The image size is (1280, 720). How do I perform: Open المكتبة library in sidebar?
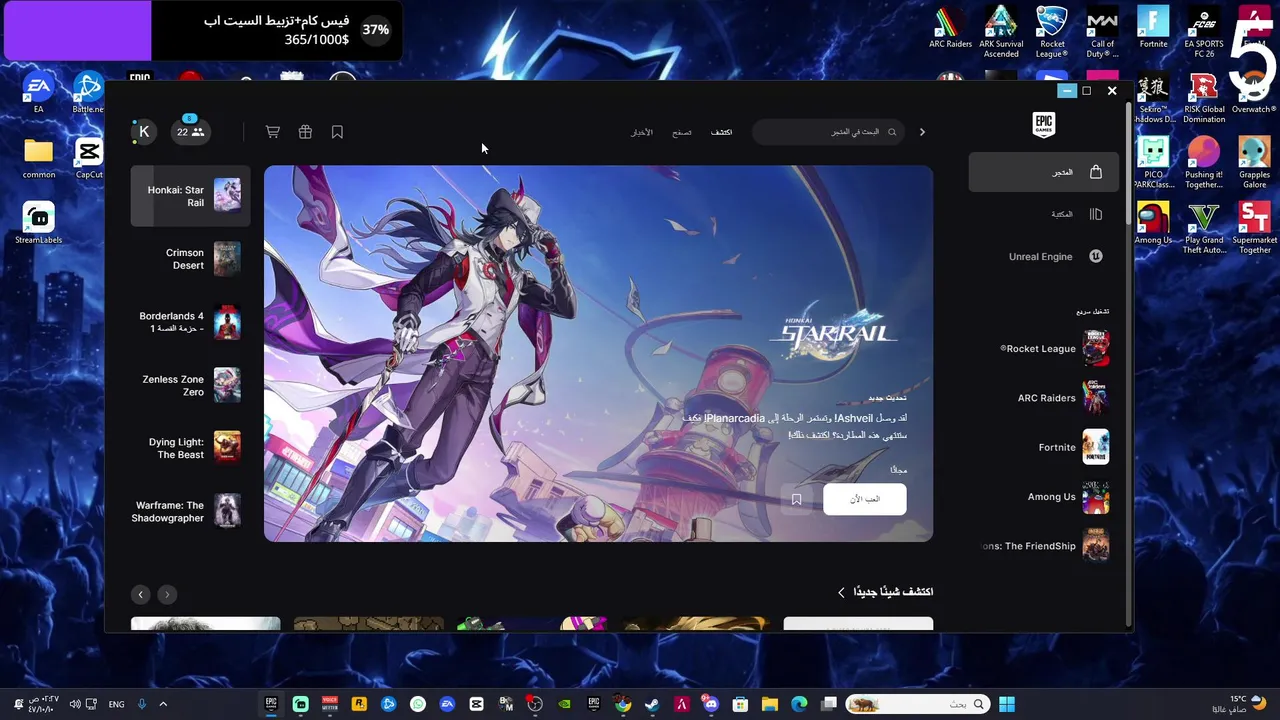click(1043, 214)
